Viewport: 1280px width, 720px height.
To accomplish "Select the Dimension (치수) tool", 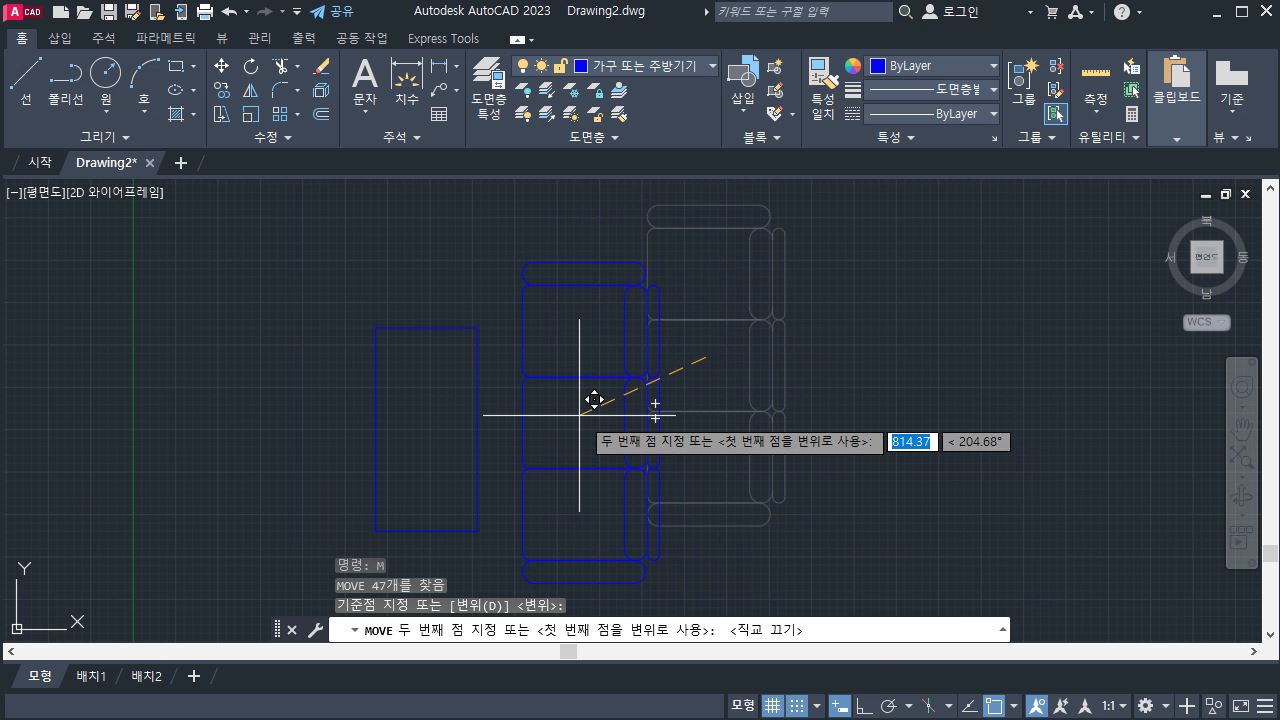I will pyautogui.click(x=406, y=82).
